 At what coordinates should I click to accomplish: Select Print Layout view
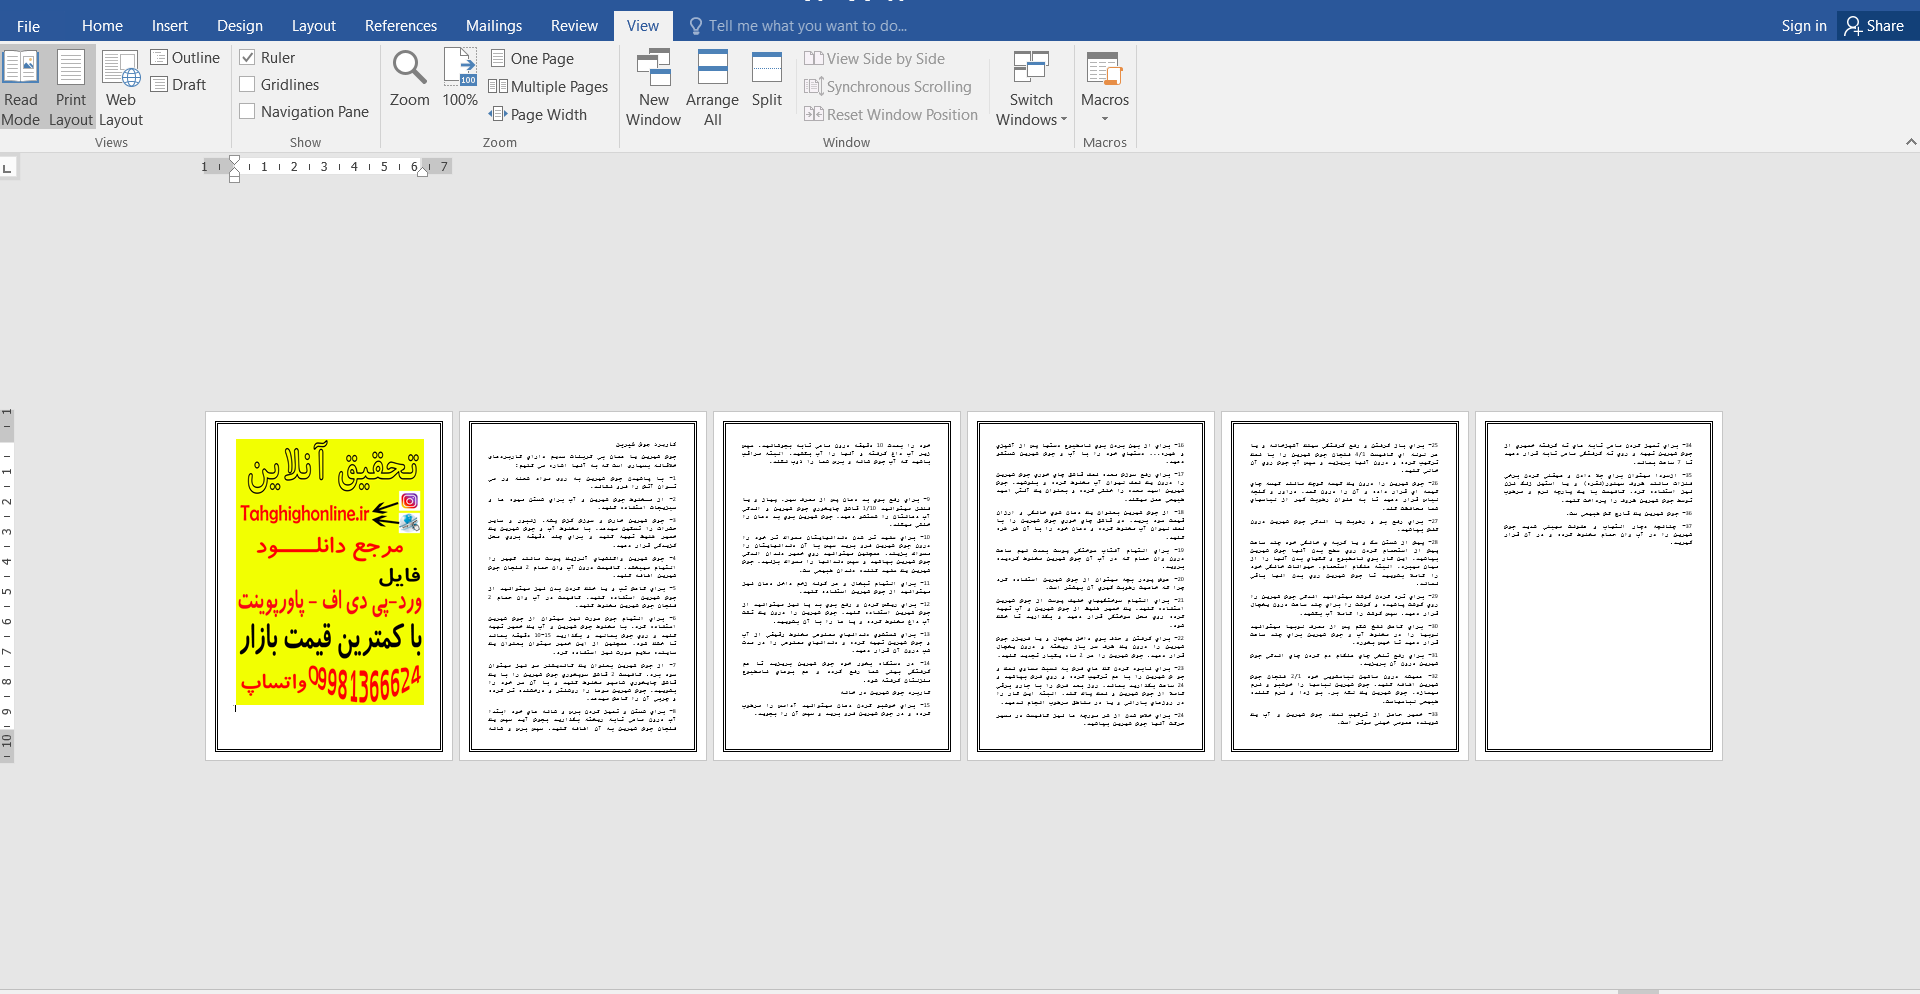pos(71,88)
